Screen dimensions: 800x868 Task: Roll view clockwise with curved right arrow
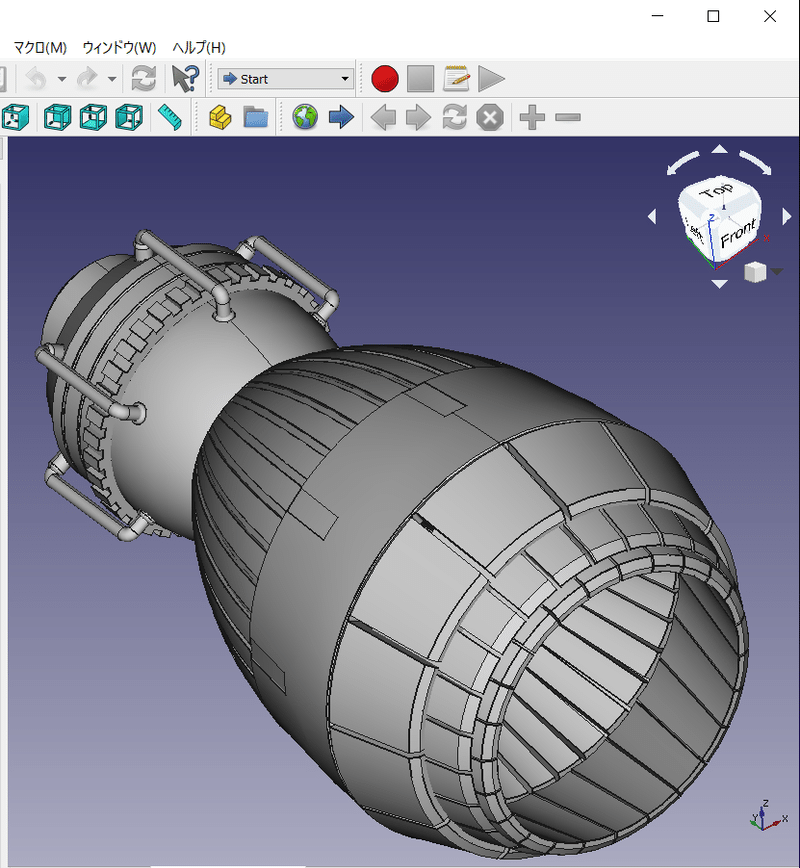point(756,163)
